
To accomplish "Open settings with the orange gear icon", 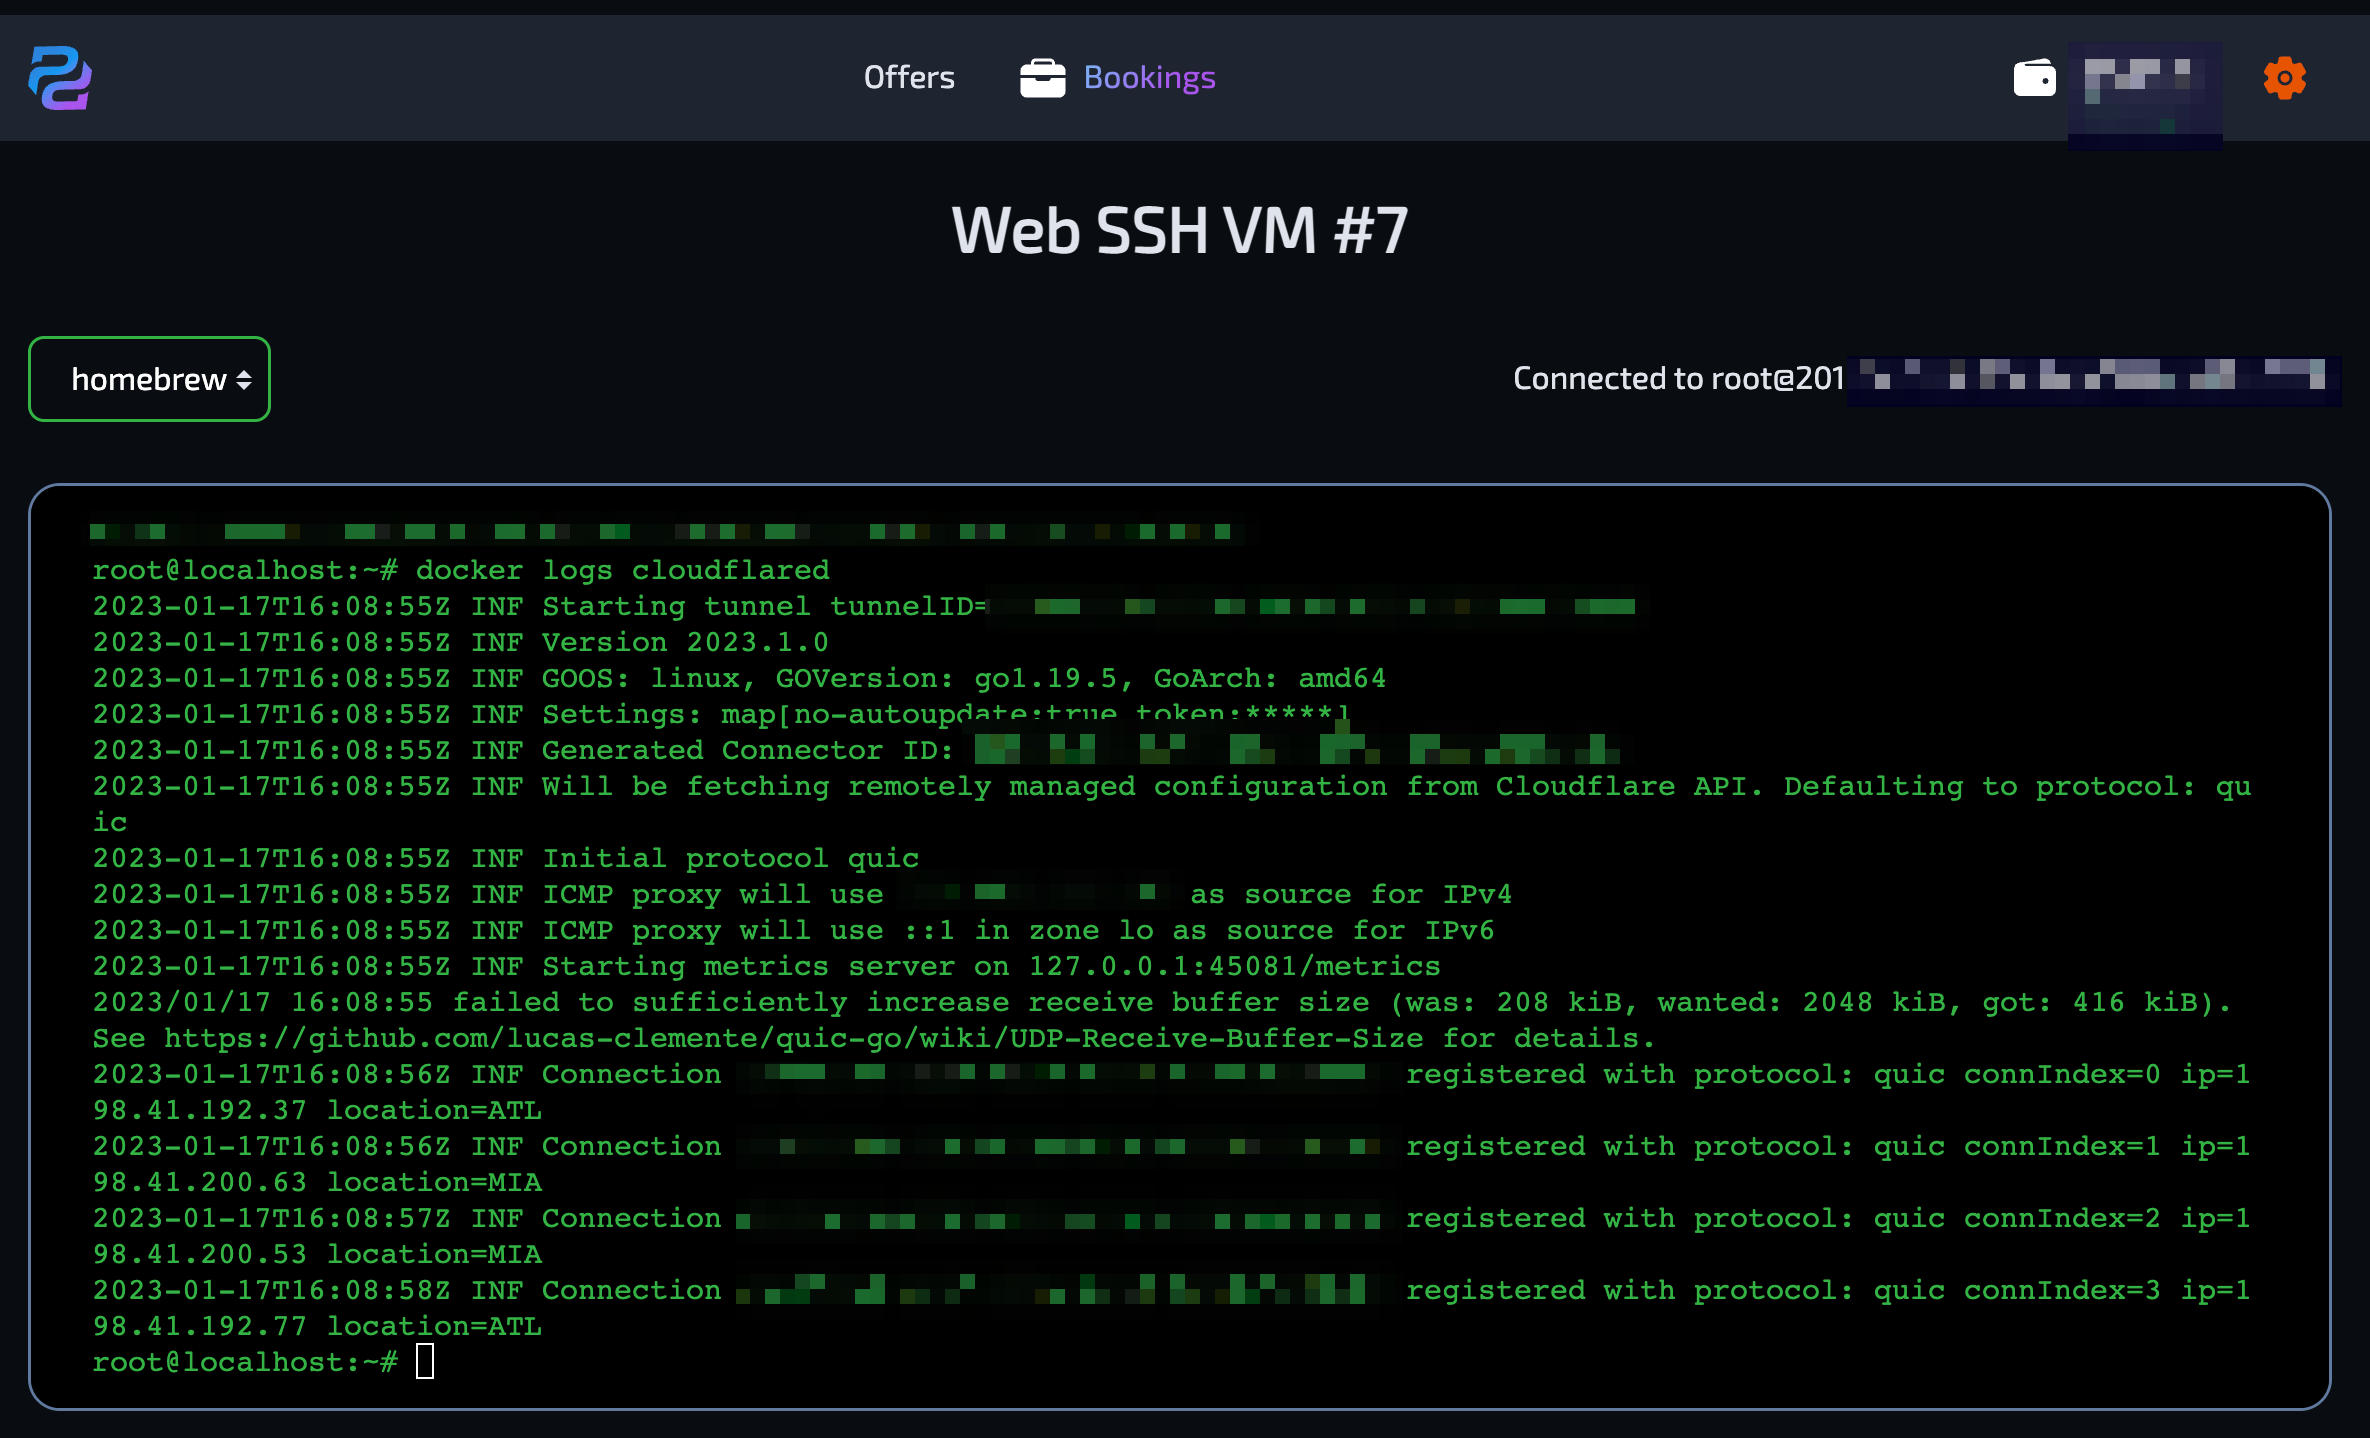I will [2284, 78].
